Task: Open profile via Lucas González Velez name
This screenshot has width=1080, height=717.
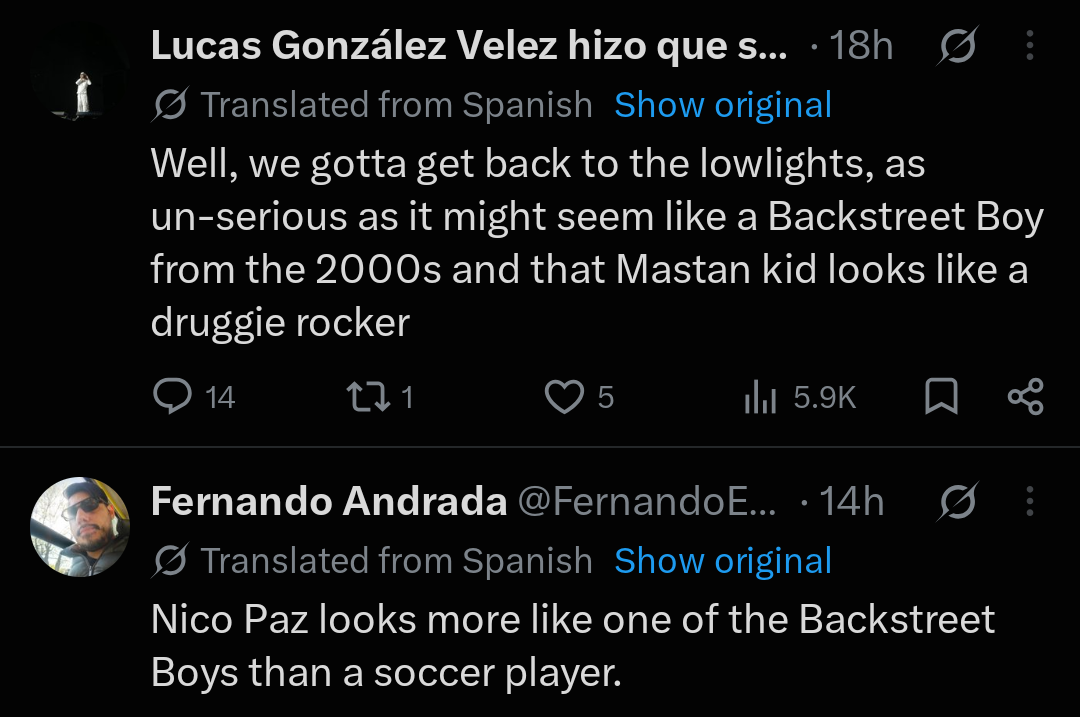Action: (468, 46)
